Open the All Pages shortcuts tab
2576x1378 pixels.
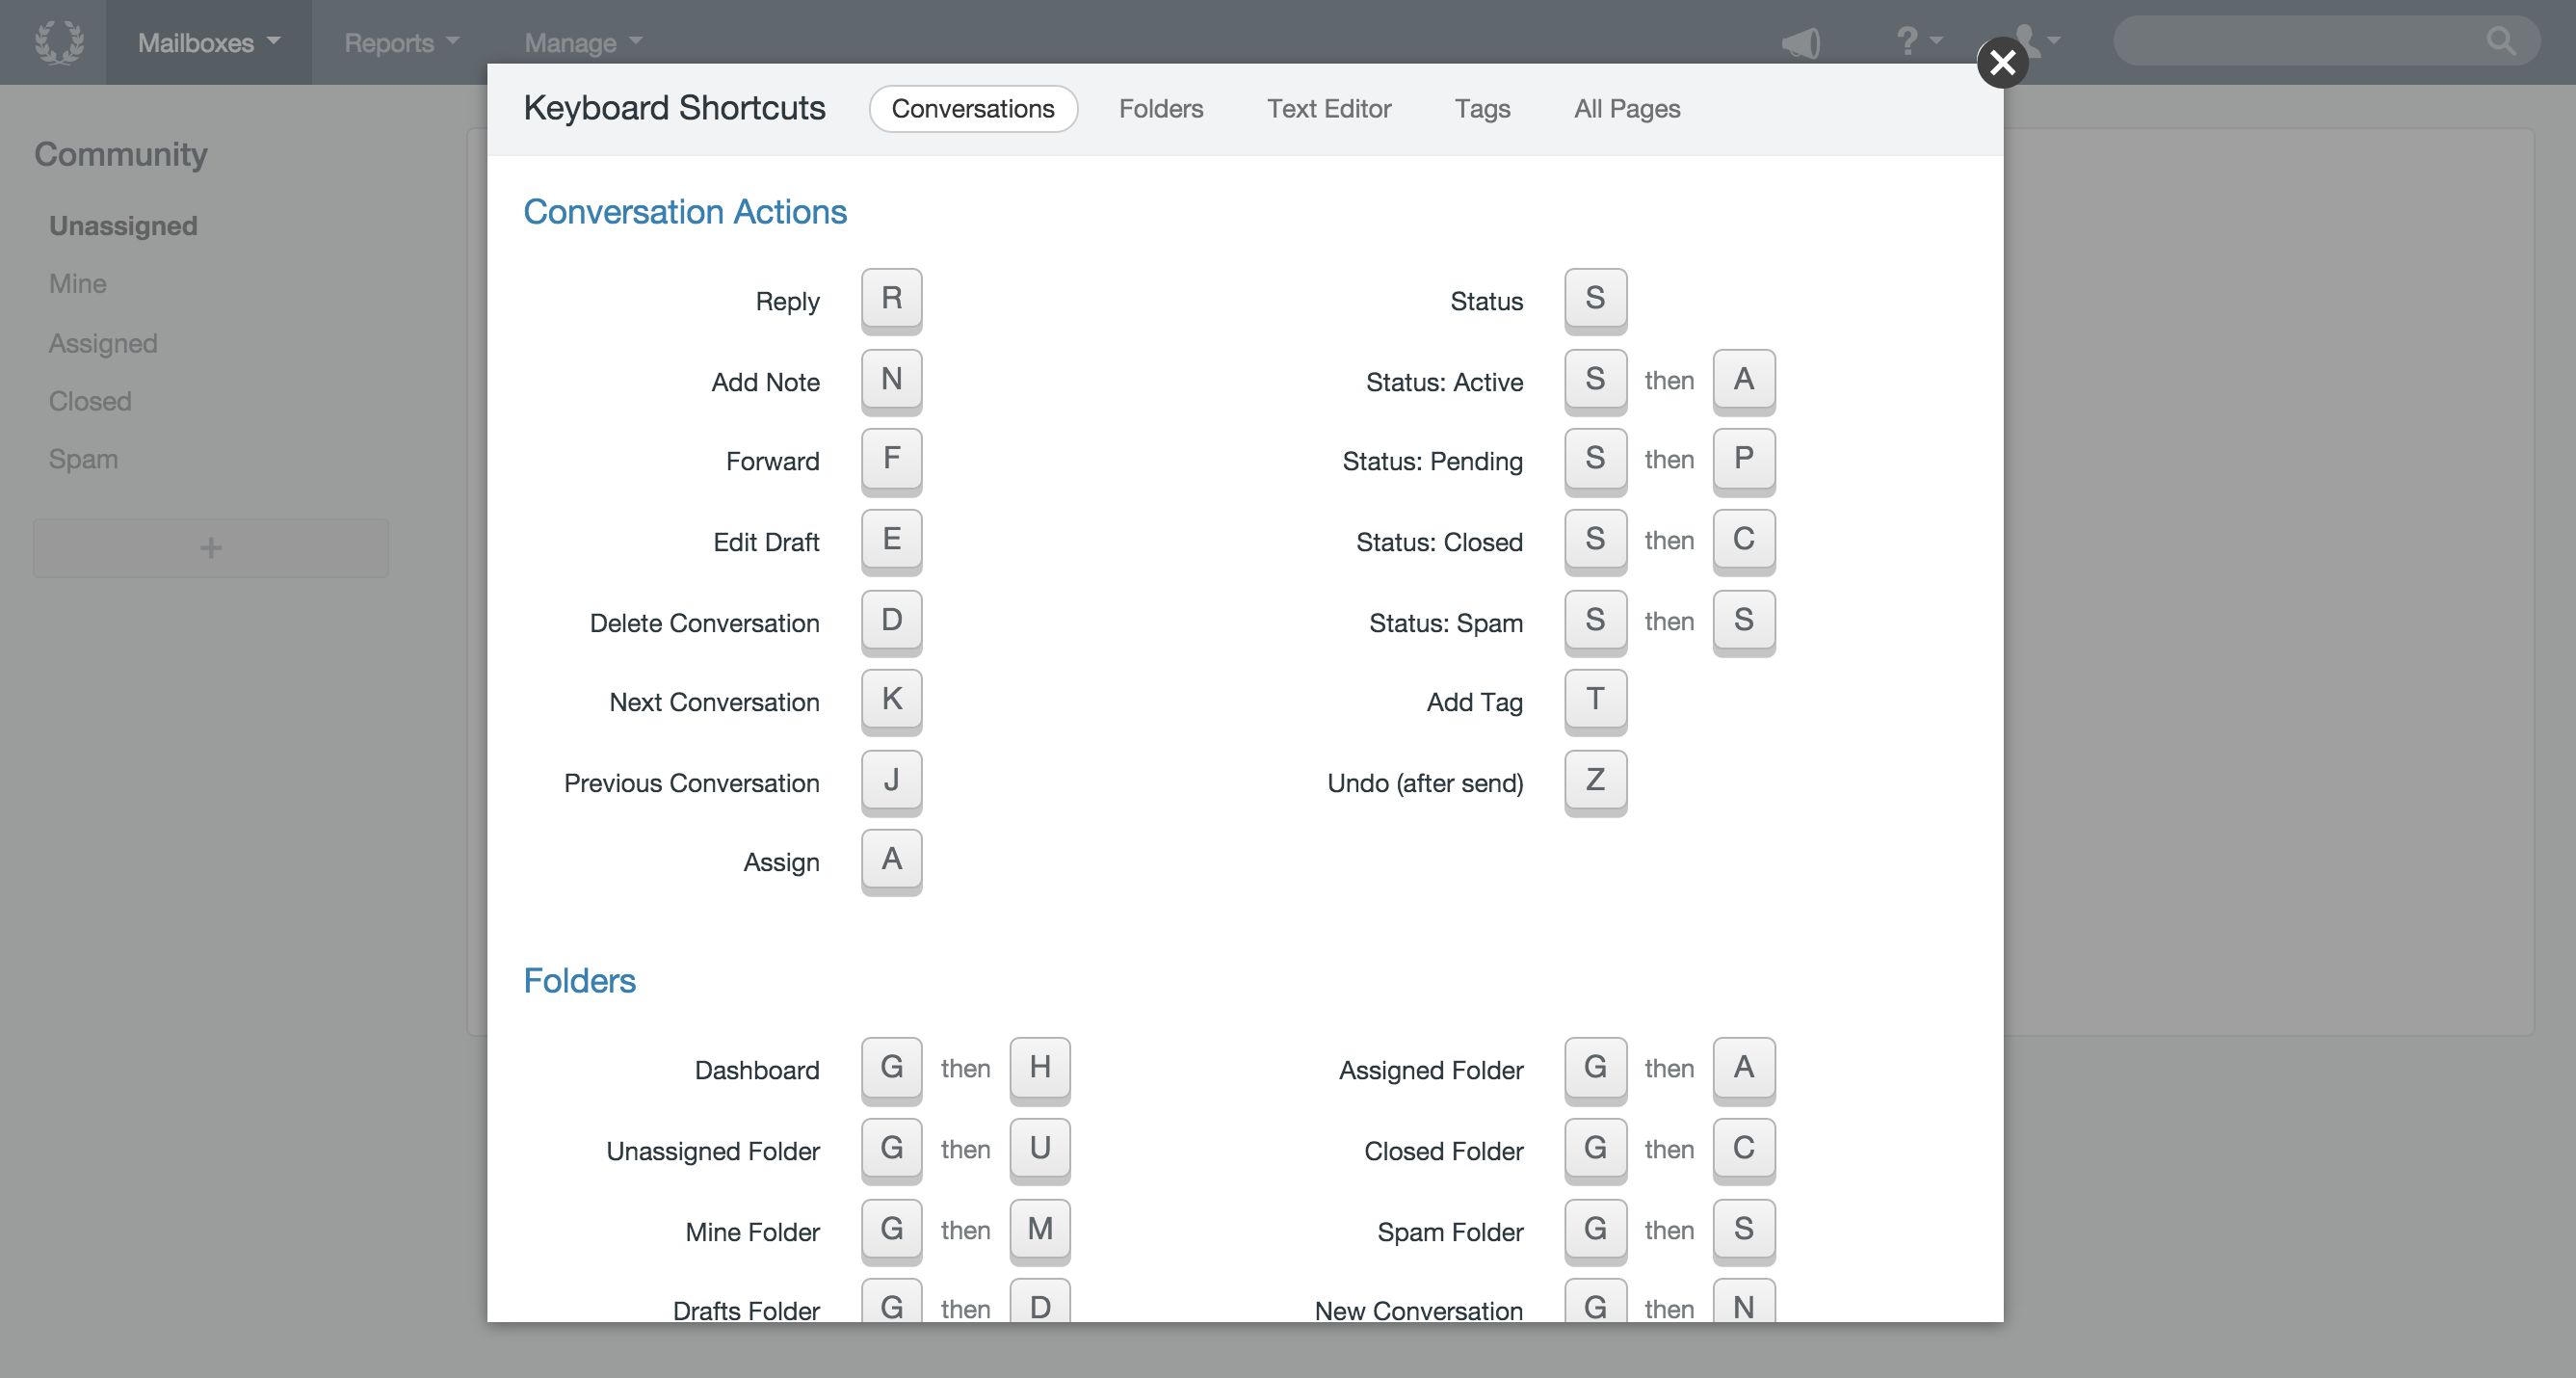click(x=1627, y=109)
